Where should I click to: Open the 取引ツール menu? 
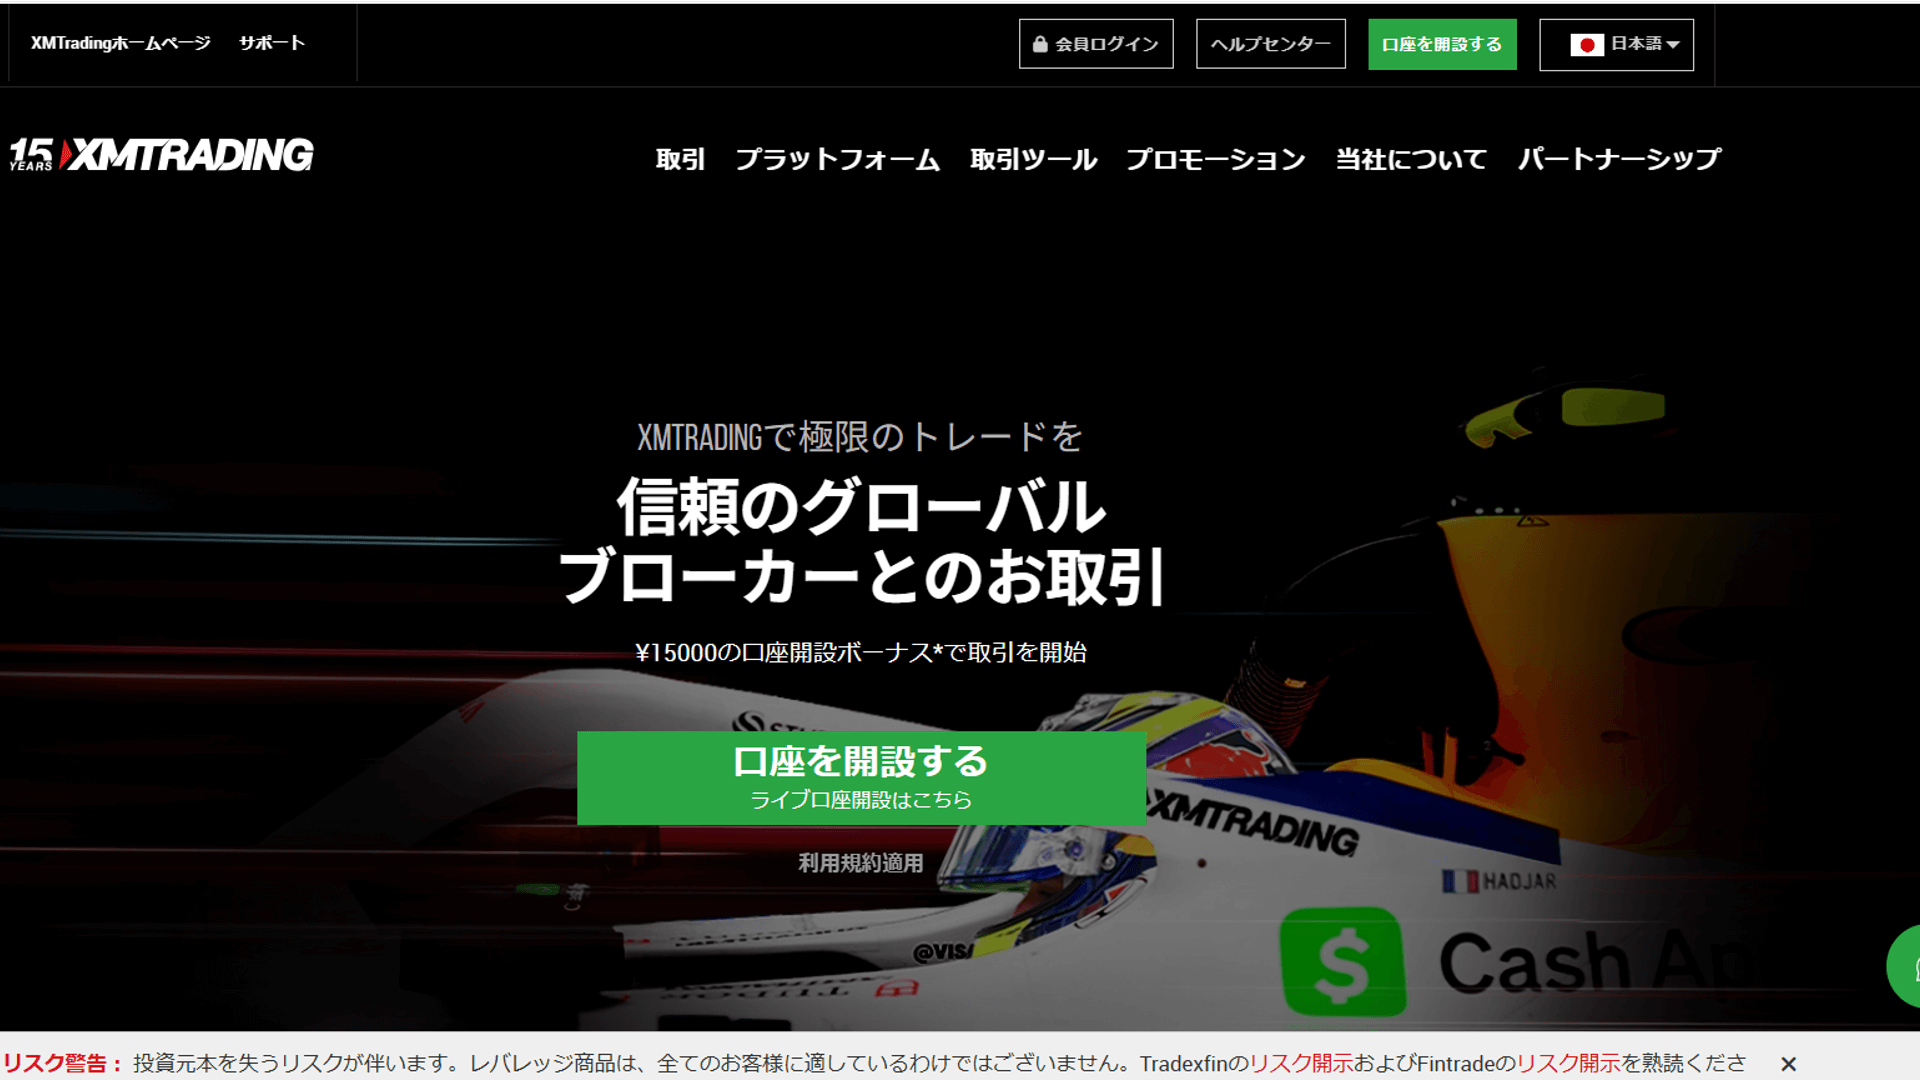coord(1033,159)
